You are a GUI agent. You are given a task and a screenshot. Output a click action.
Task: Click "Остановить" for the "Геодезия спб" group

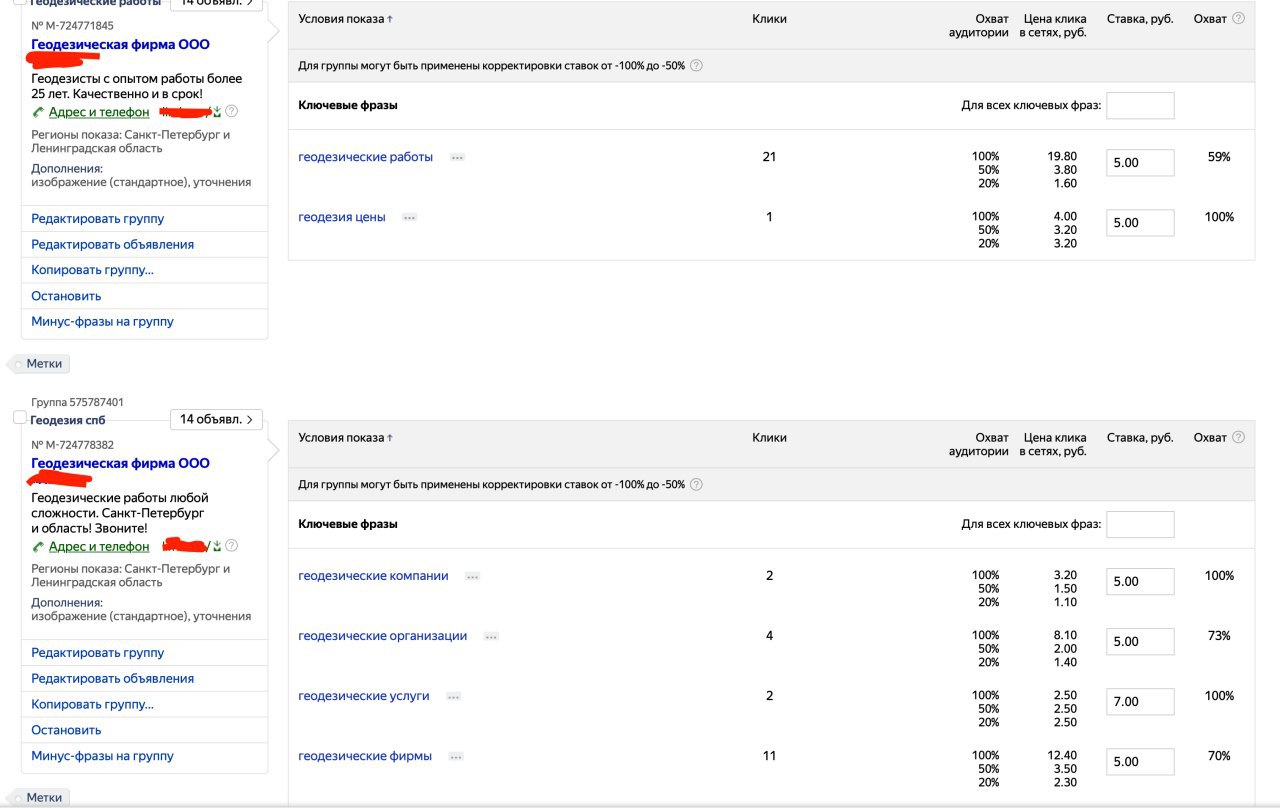tap(66, 730)
